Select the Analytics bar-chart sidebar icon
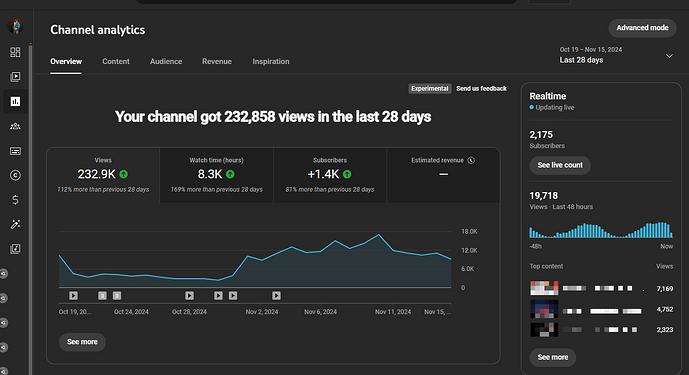Image resolution: width=689 pixels, height=375 pixels. (15, 102)
